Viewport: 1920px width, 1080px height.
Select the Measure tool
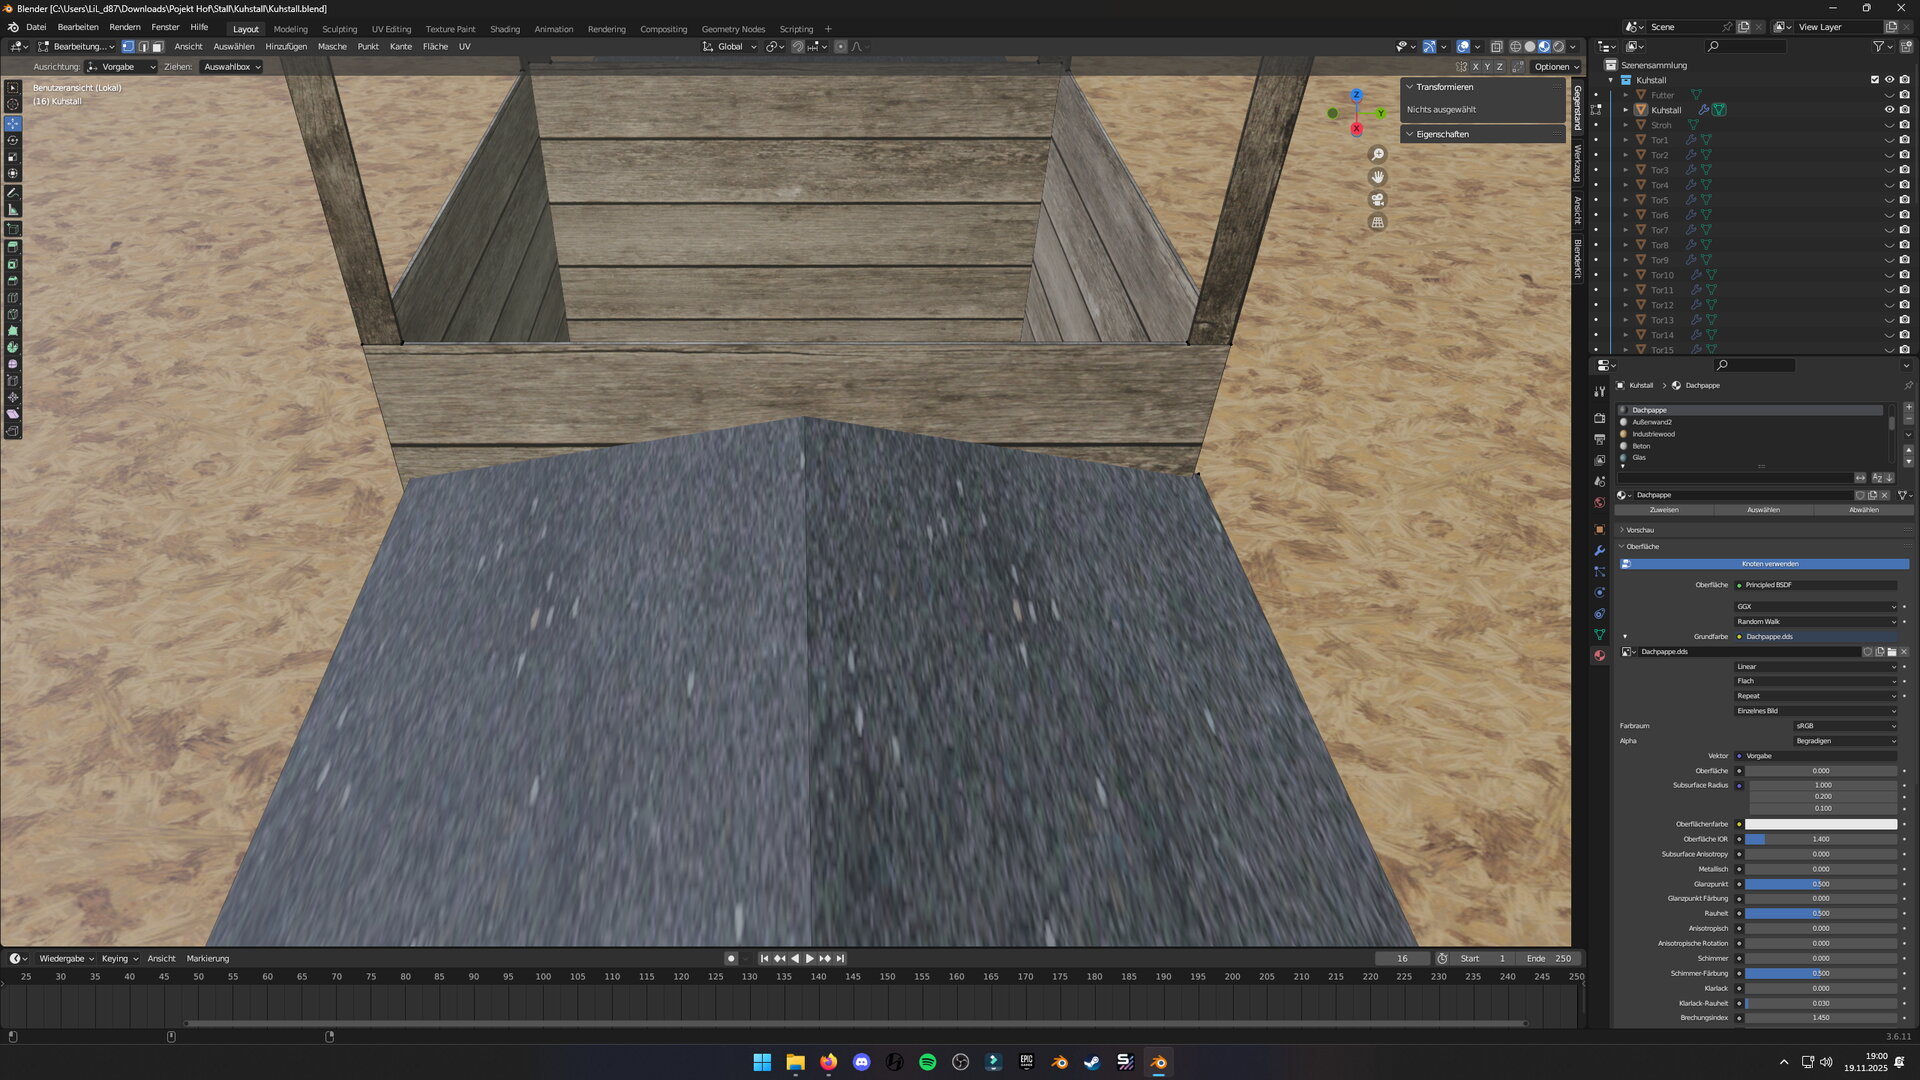13,210
